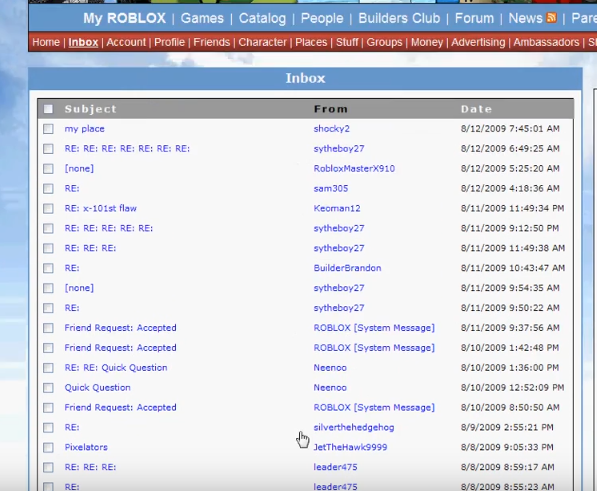
Task: Open the Catalog navigation item
Action: (x=262, y=18)
